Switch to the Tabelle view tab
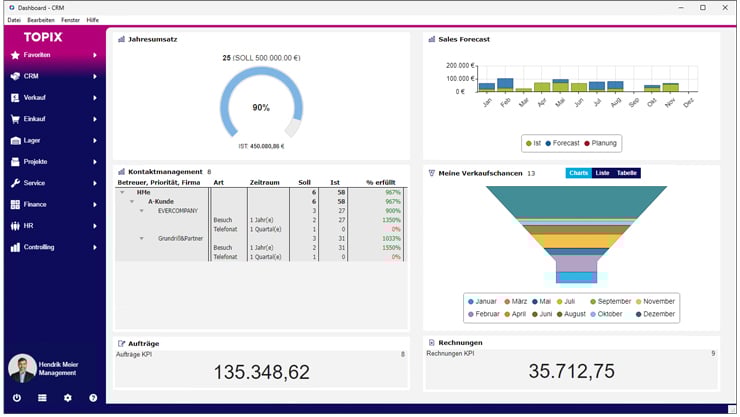Screen dimensions: 740x417 click(626, 173)
